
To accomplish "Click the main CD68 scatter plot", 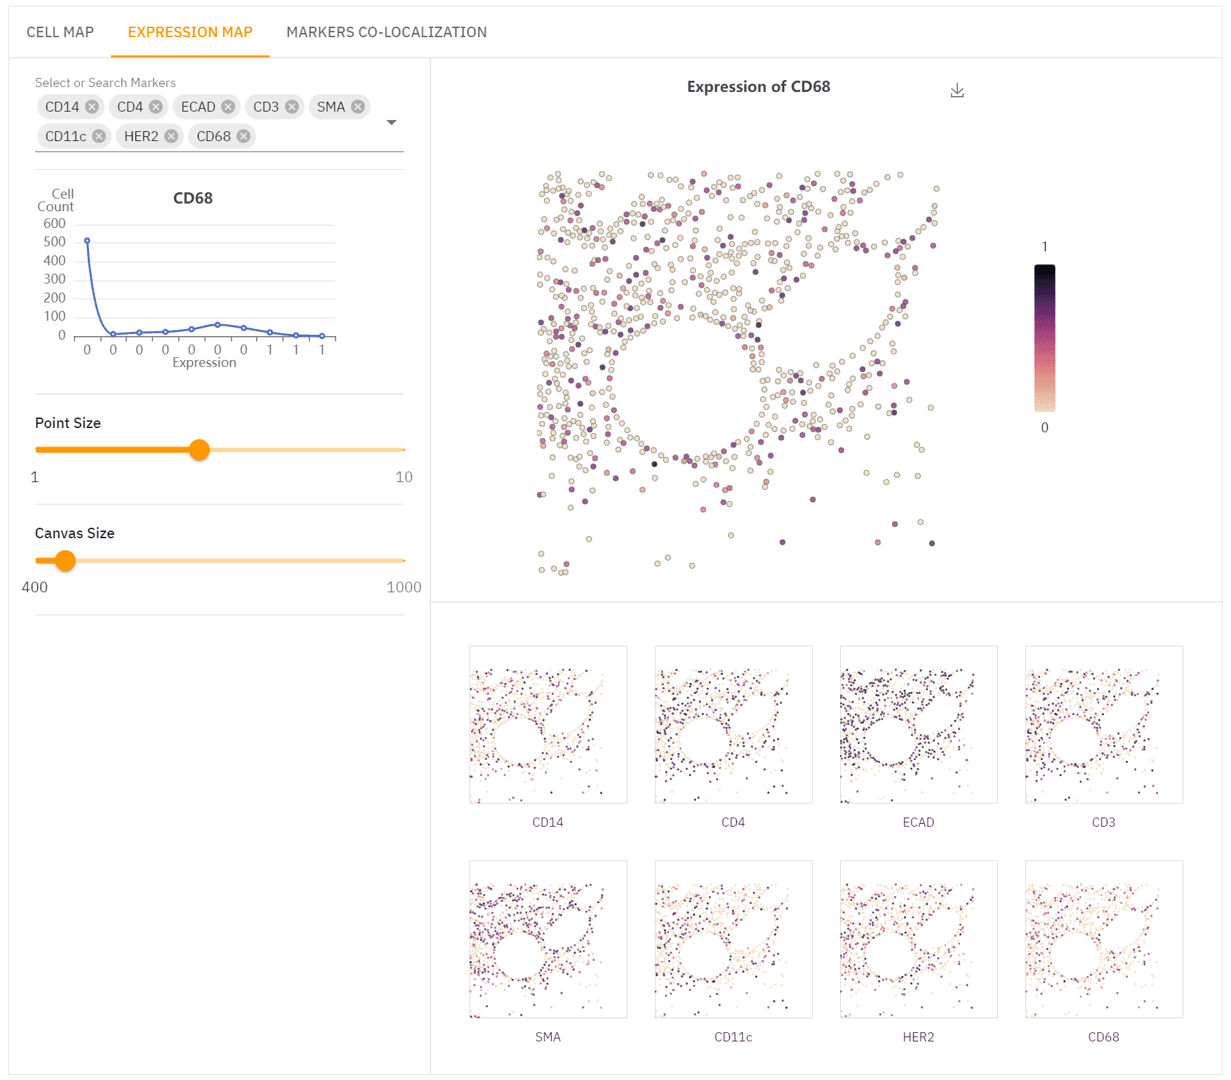I will pyautogui.click(x=738, y=373).
